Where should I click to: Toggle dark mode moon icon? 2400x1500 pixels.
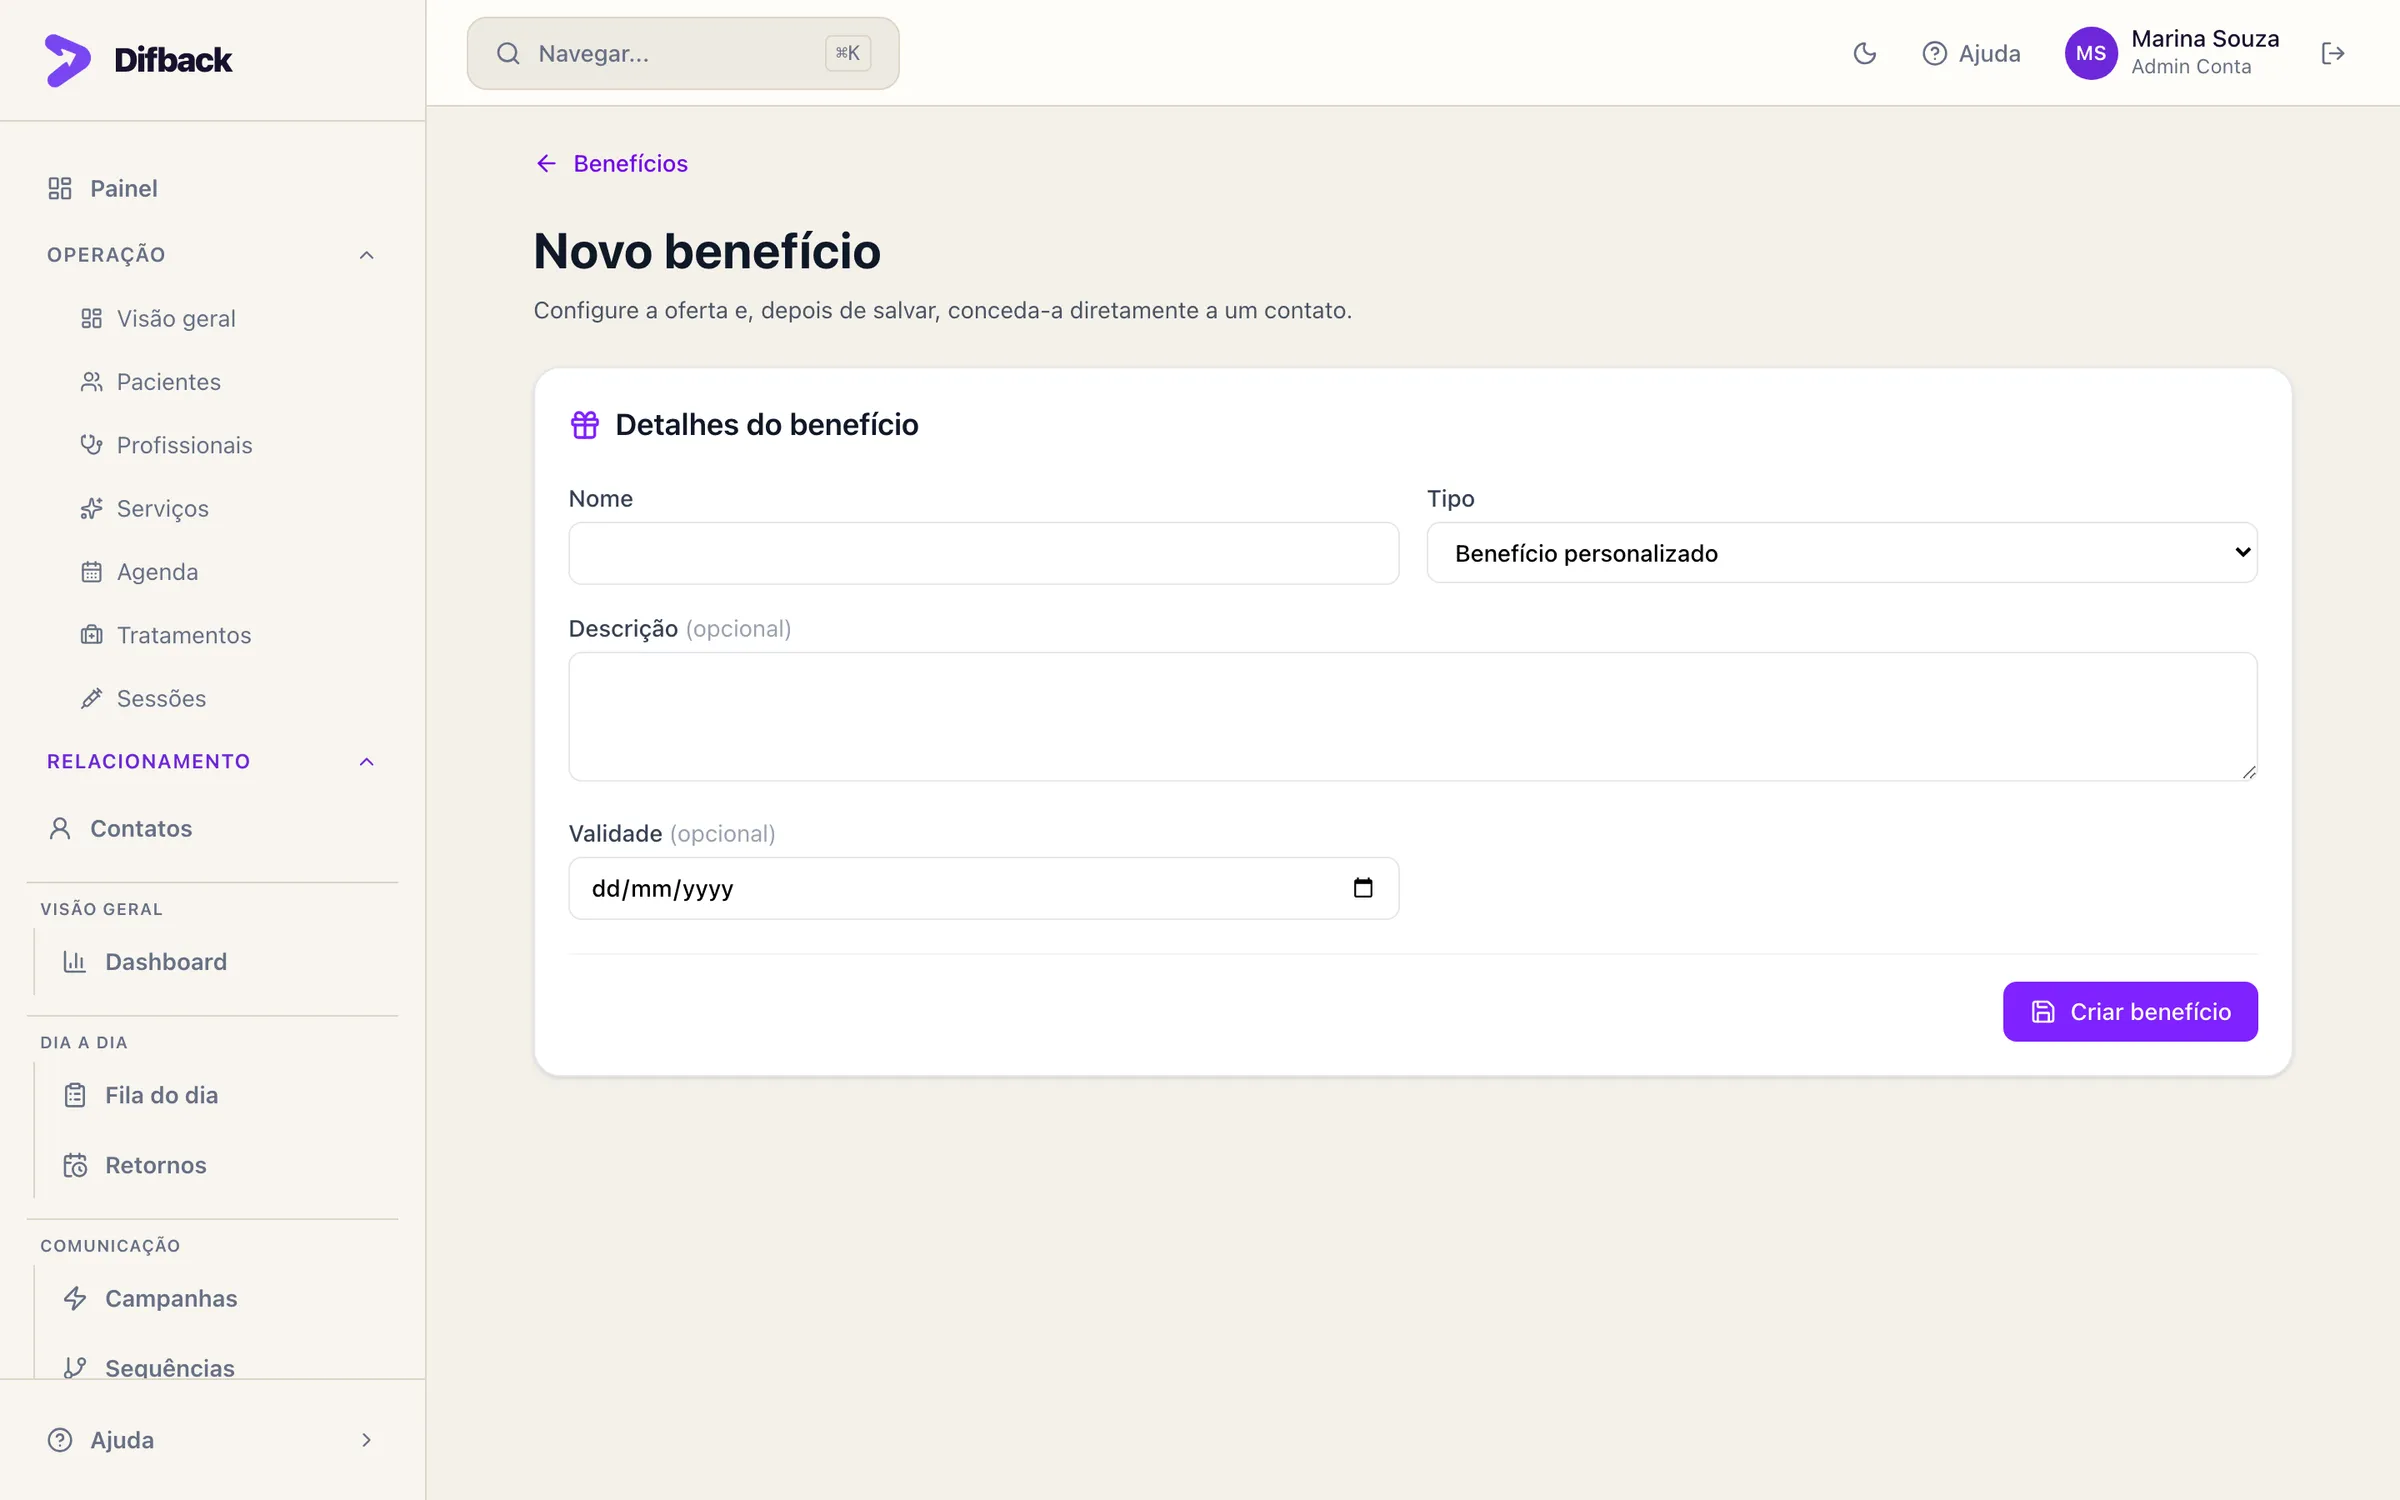[1864, 54]
